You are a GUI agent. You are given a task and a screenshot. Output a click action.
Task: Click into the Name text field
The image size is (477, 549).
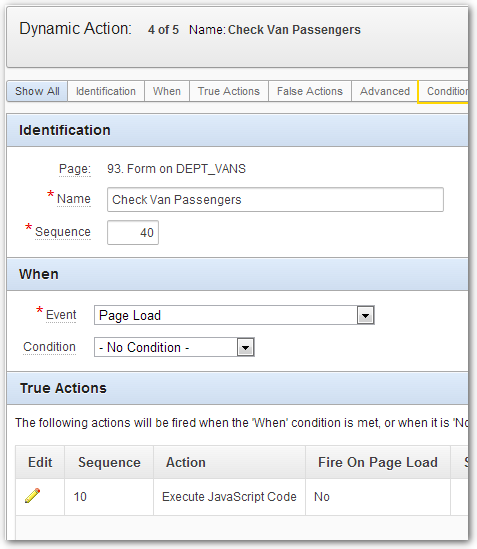point(275,200)
